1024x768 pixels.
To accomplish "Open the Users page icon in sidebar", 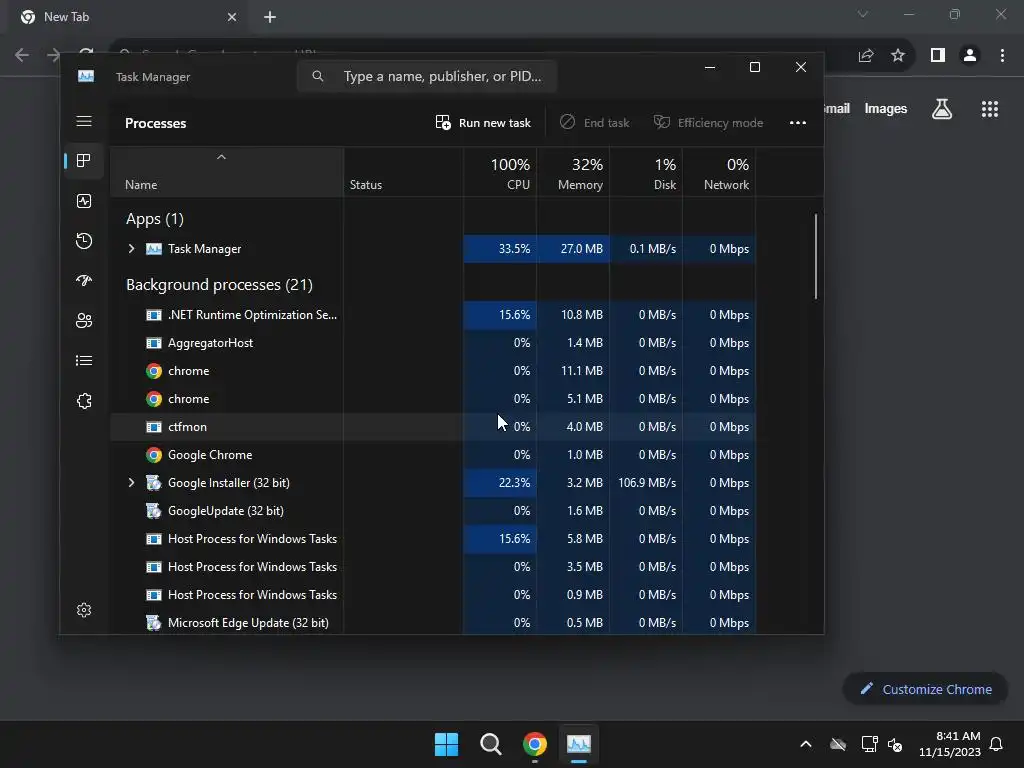I will [x=84, y=321].
